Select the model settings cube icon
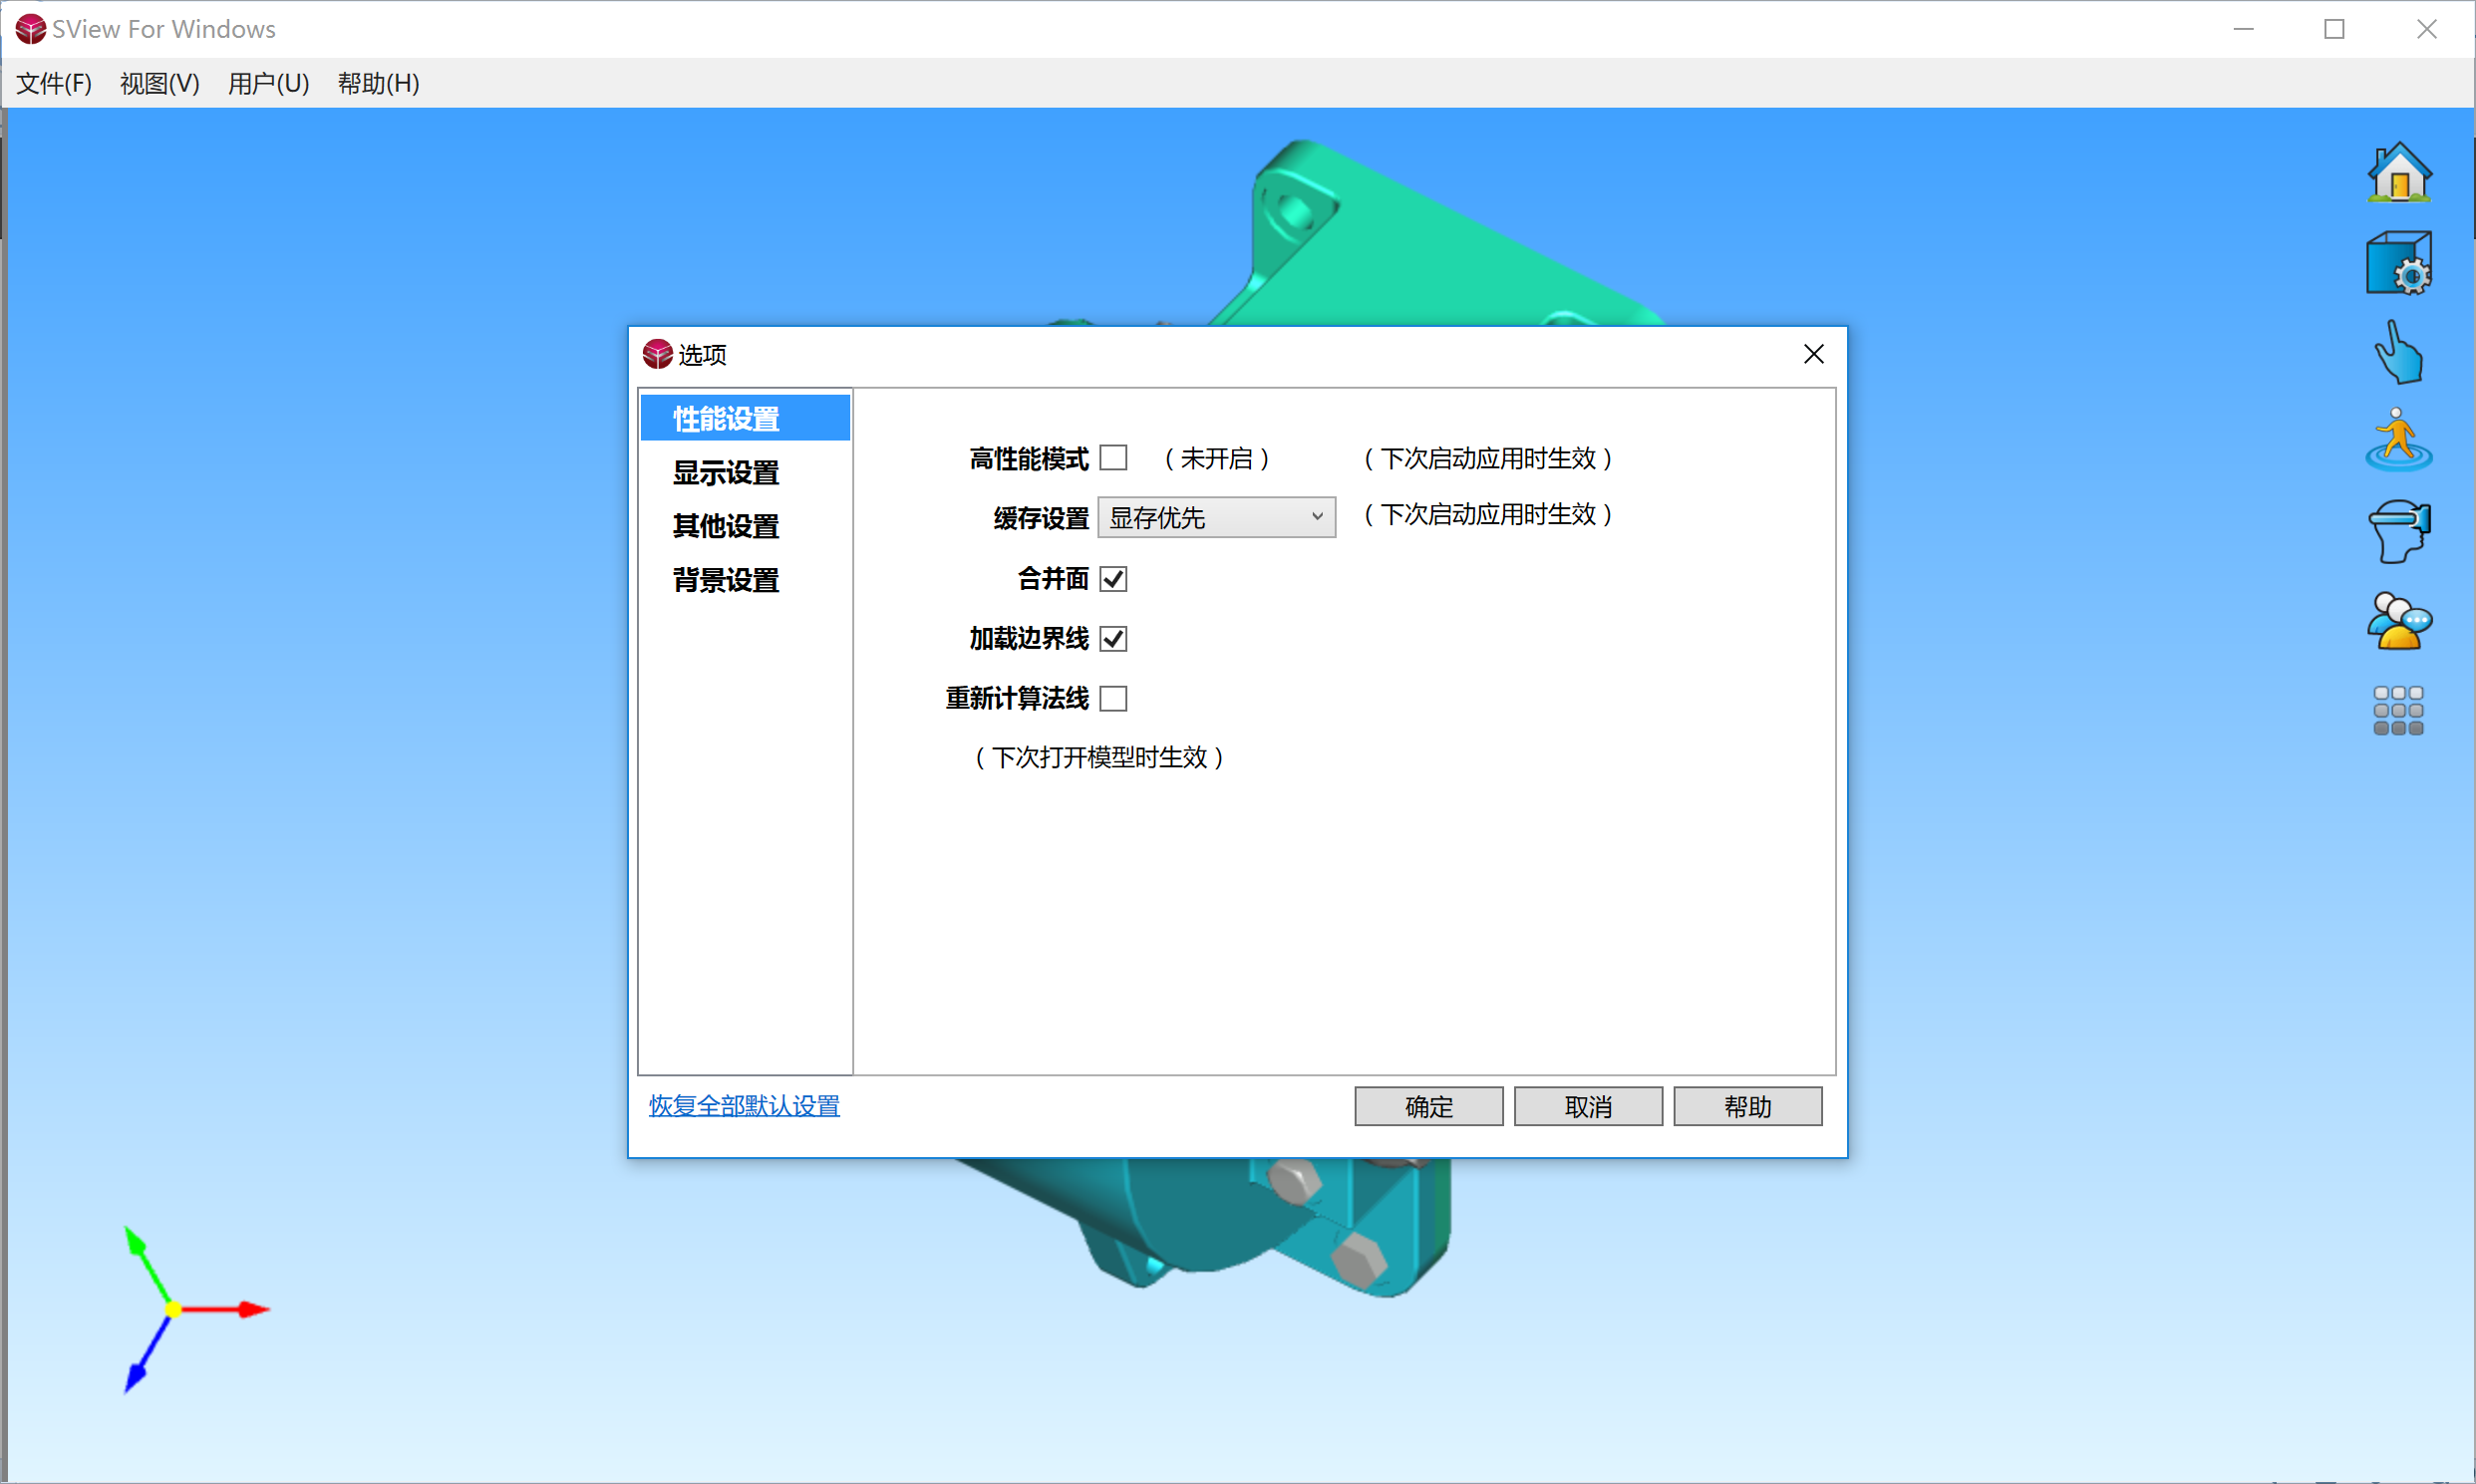Viewport: 2476px width, 1484px height. 2399,262
